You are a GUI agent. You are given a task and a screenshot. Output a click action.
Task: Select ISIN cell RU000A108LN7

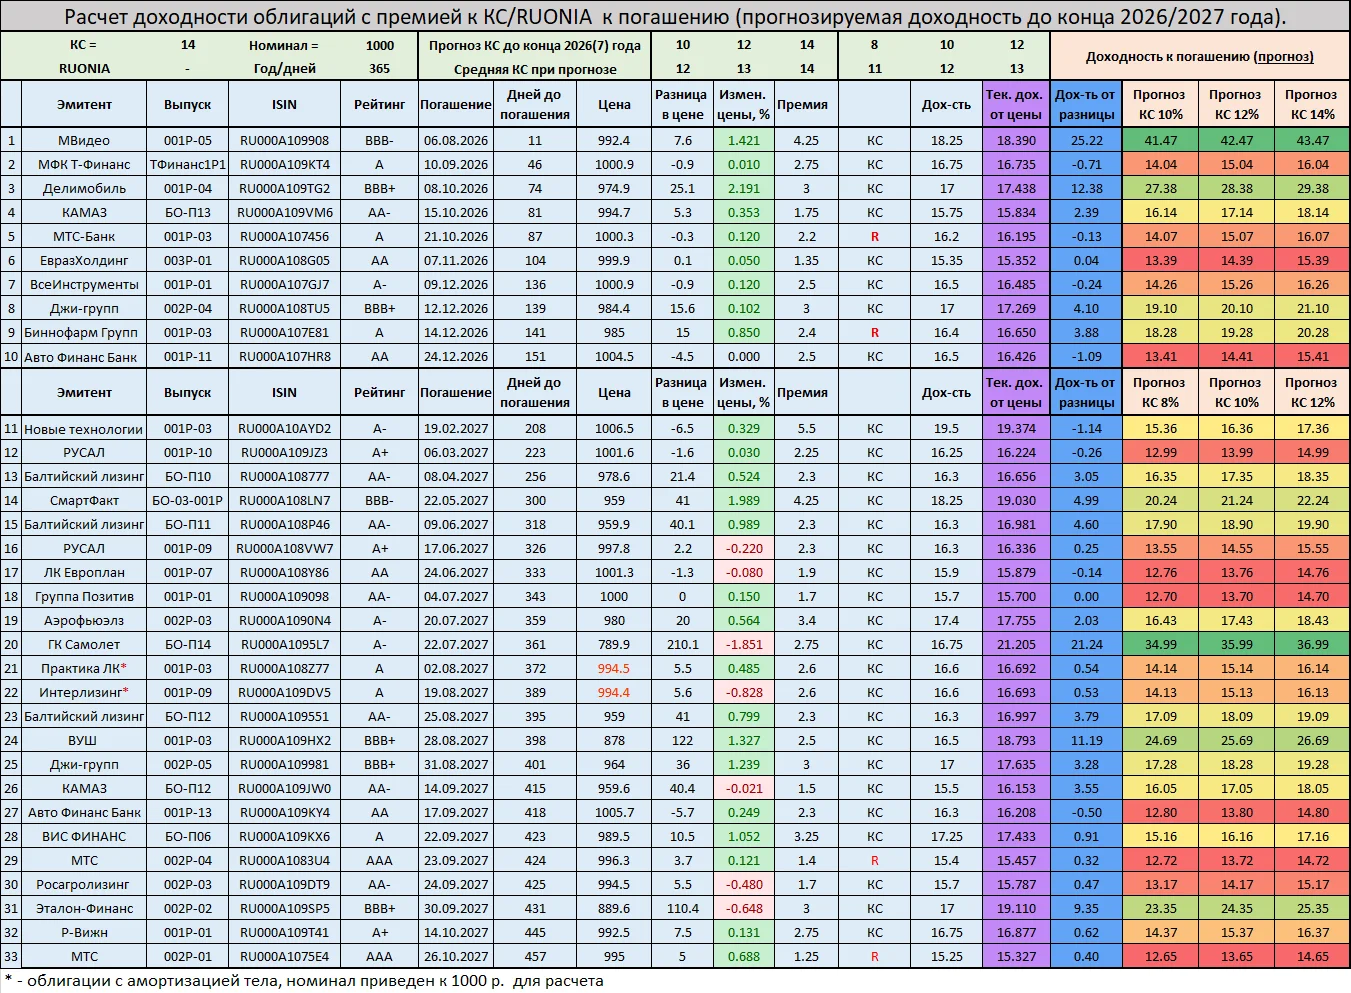click(x=284, y=501)
